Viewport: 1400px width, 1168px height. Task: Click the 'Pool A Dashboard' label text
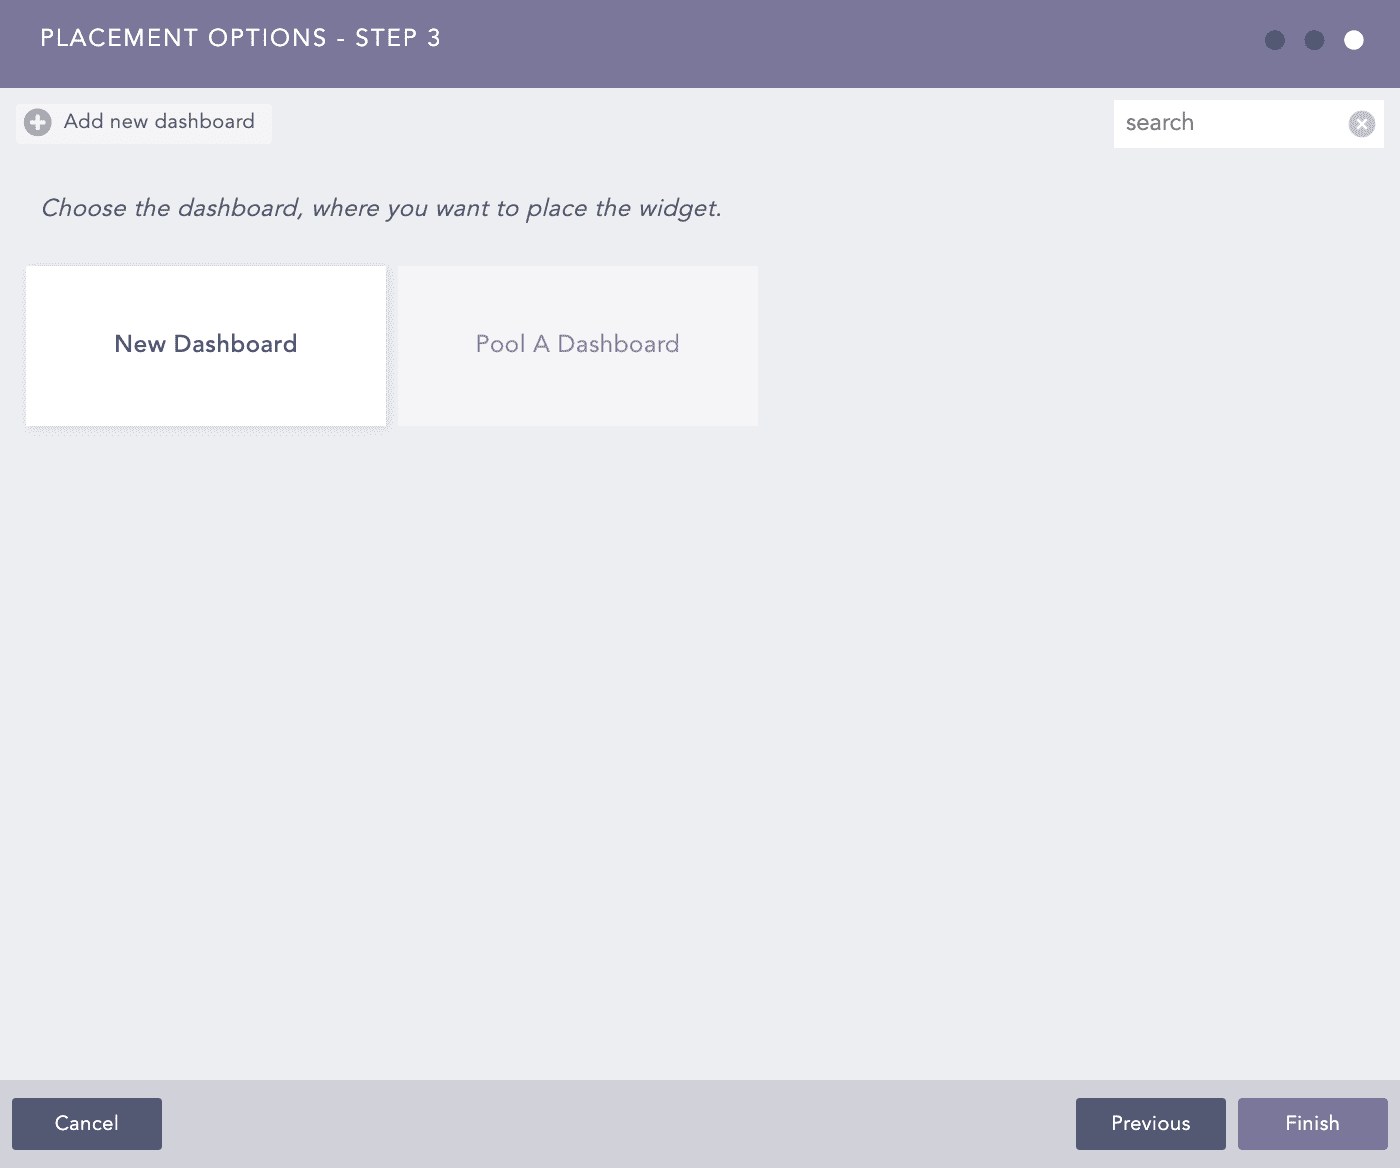578,344
